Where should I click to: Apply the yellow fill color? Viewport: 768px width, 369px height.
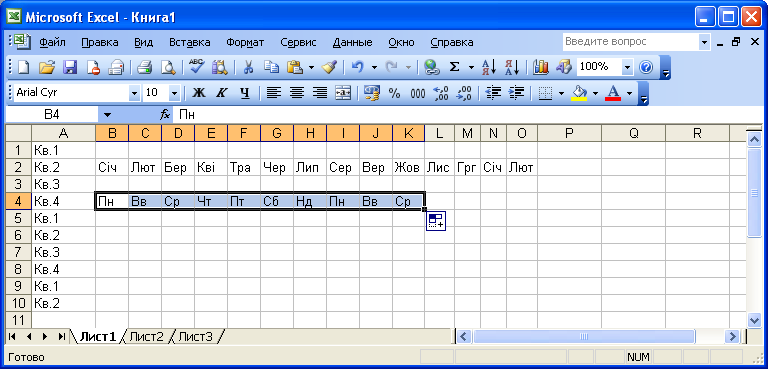coord(579,93)
